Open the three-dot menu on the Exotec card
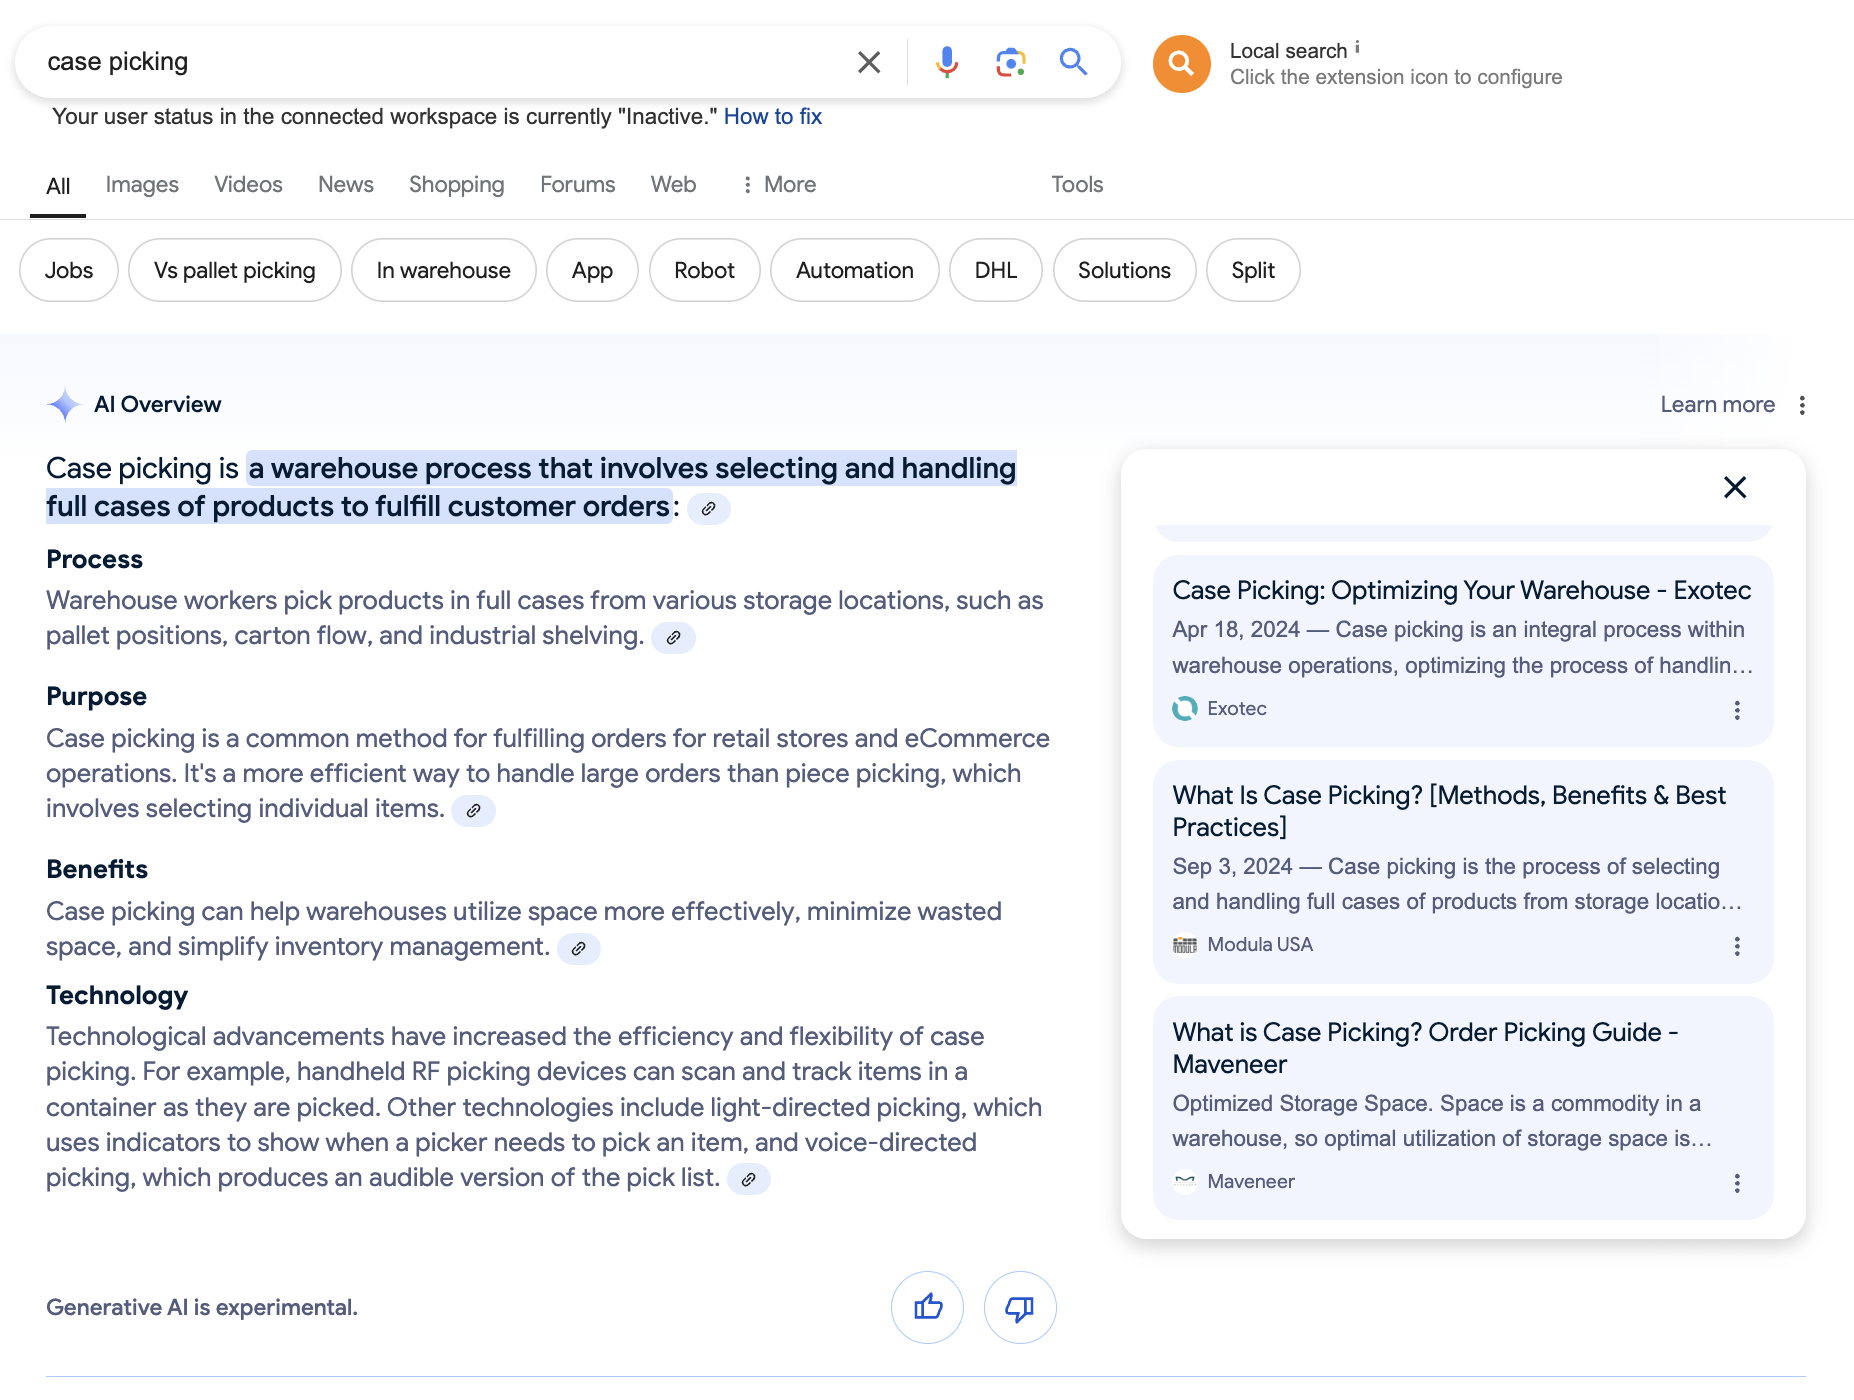Screen dimensions: 1854x1400 pos(1737,710)
